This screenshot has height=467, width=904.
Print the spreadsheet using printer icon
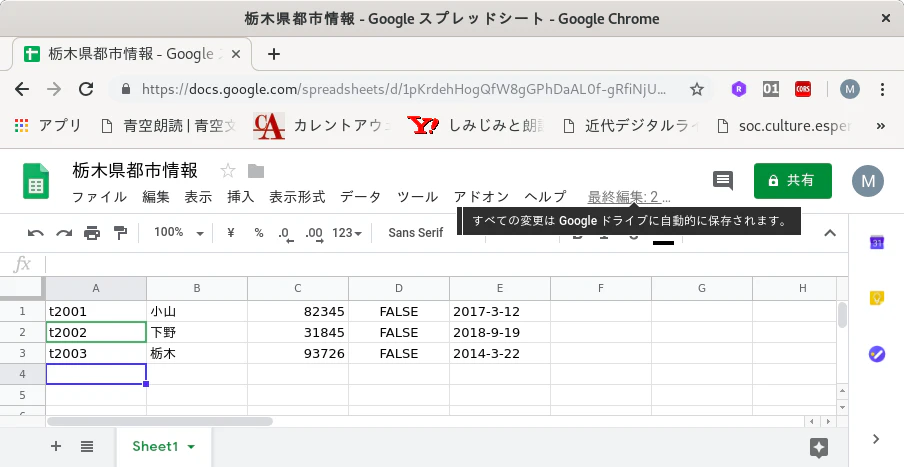(92, 233)
